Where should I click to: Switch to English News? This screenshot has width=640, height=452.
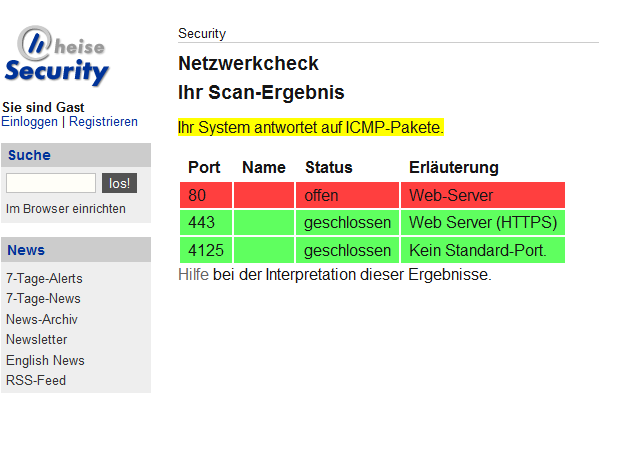[x=45, y=361]
